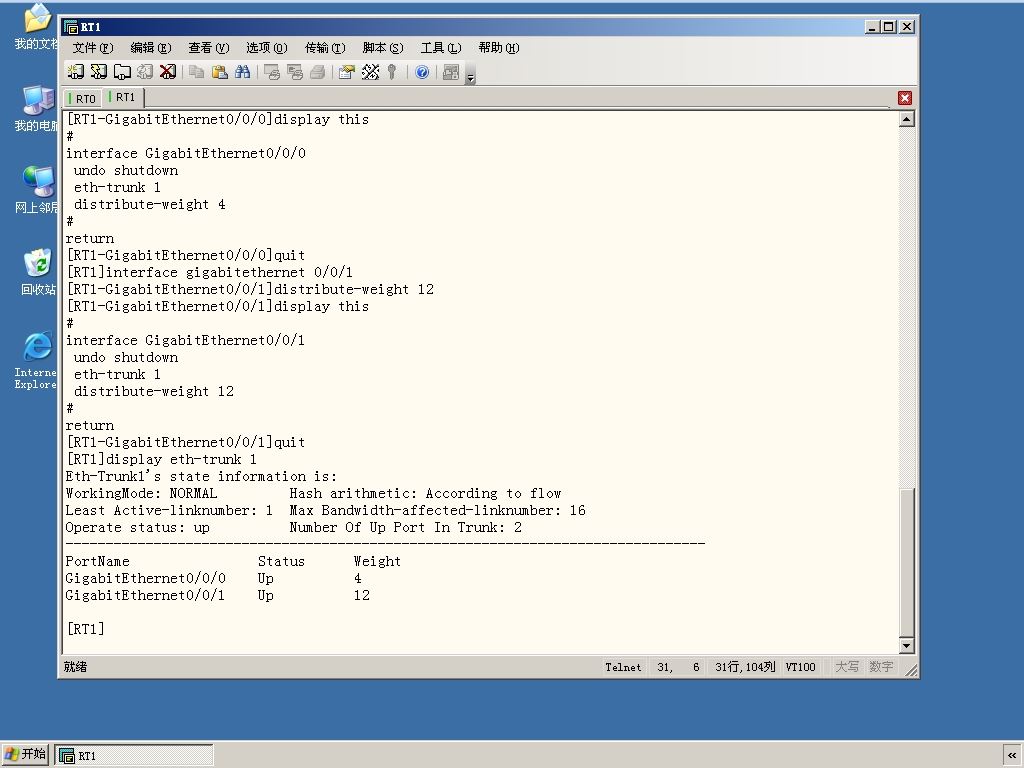Click 'Operate status: up' text
1024x768 pixels.
pyautogui.click(x=137, y=527)
